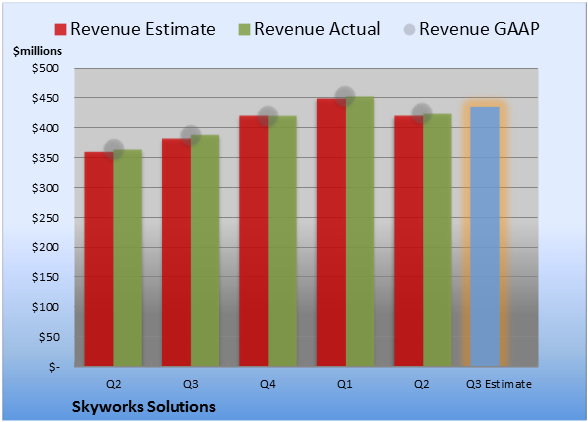Select the green actual bar for Q4
Screen dimensions: 588x422
pyautogui.click(x=282, y=241)
